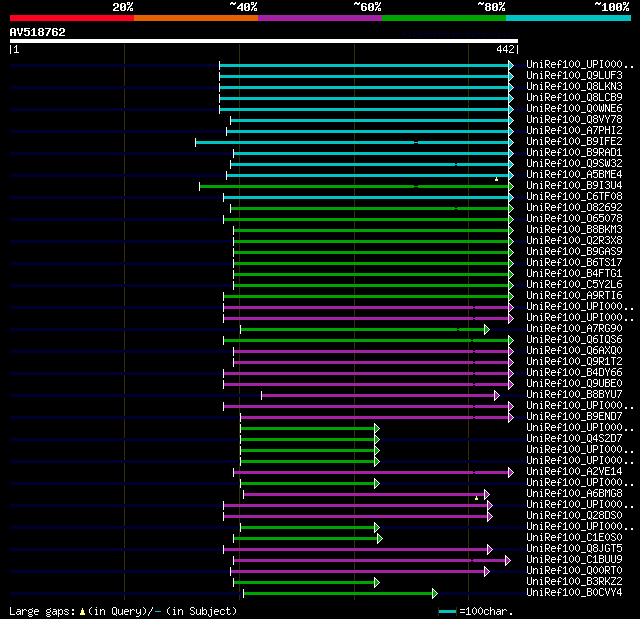Click the query end position 442
This screenshot has height=619, width=640.
click(505, 49)
